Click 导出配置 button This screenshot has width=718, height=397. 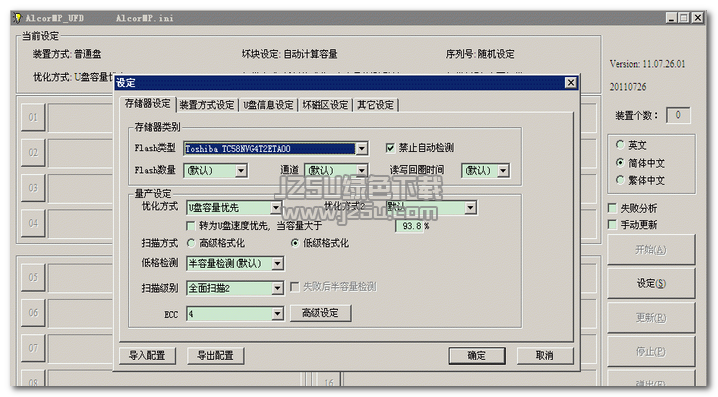(215, 355)
